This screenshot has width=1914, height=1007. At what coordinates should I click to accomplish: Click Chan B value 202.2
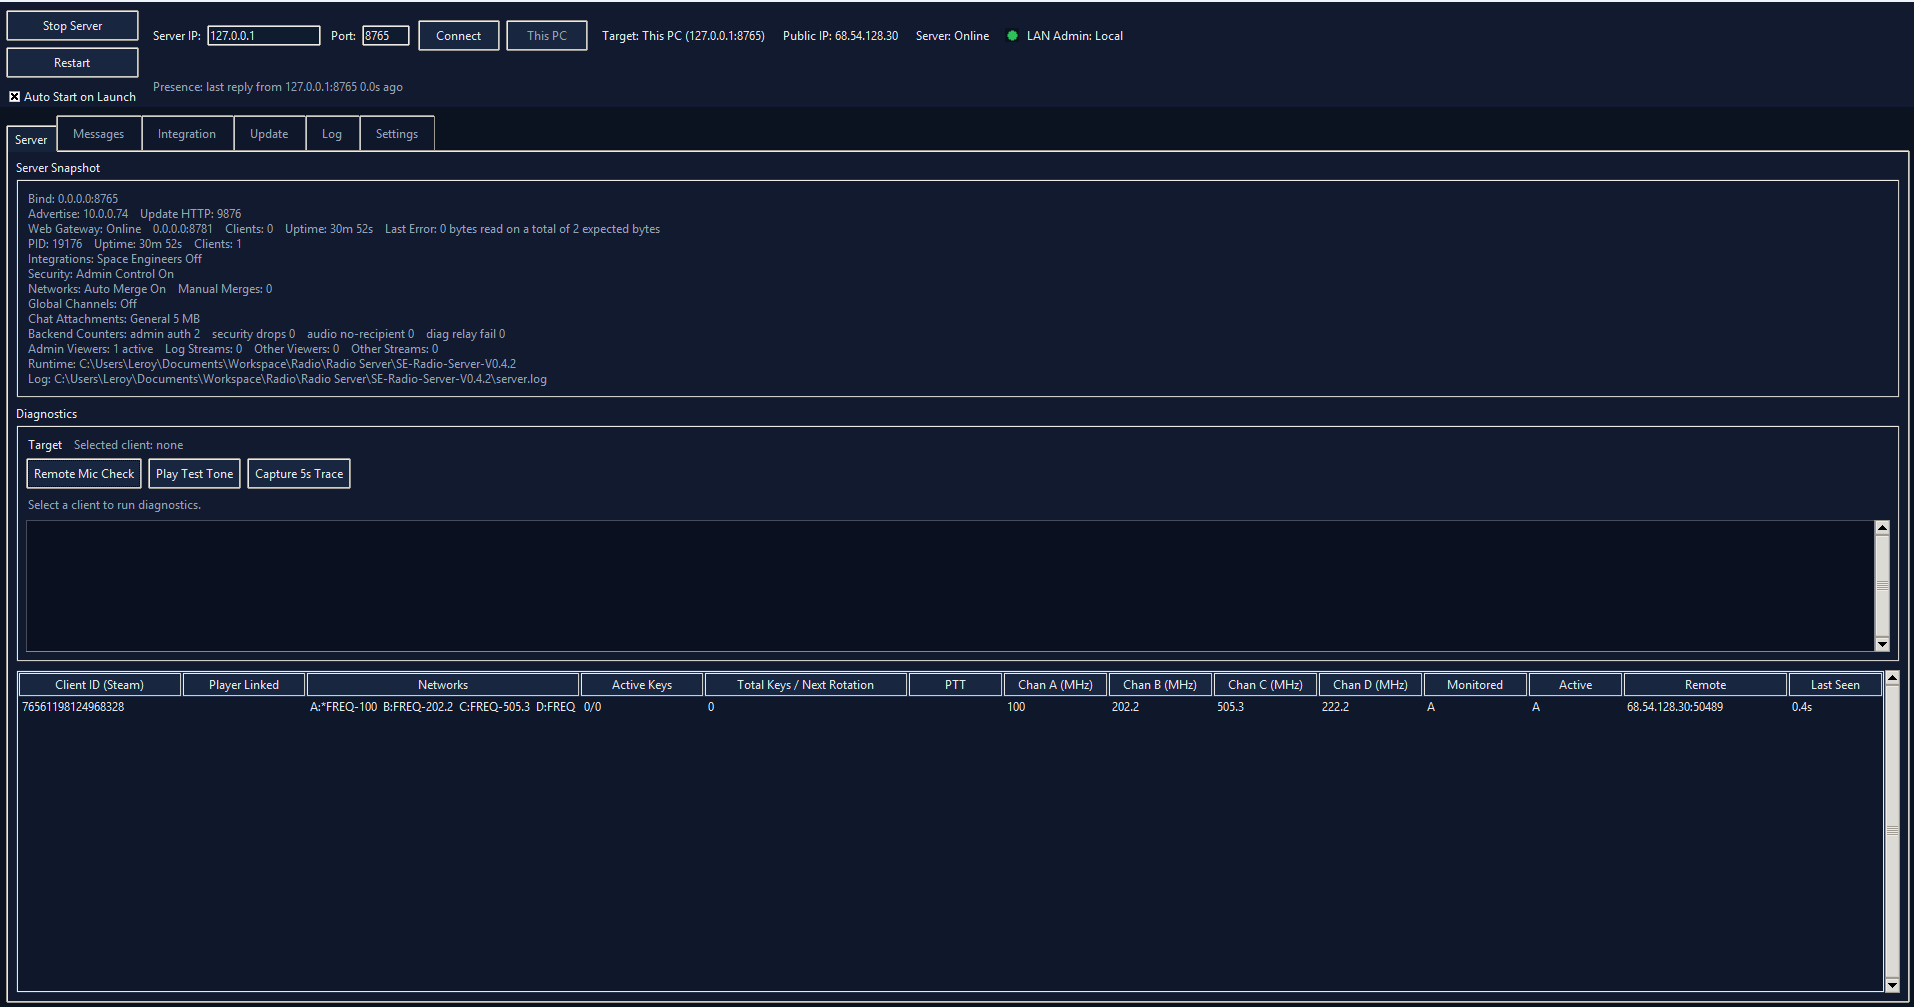[1125, 707]
